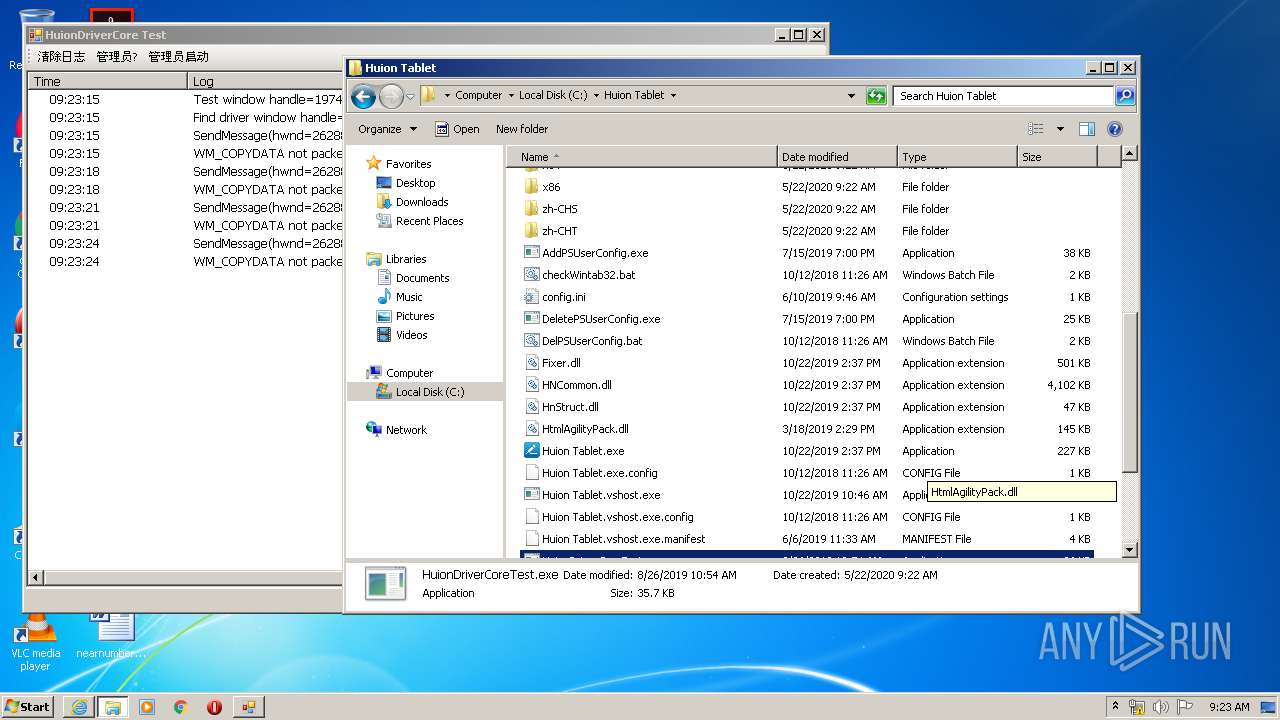1280x720 pixels.
Task: Select Huion Tablet.vshost.exe file
Action: (x=601, y=495)
